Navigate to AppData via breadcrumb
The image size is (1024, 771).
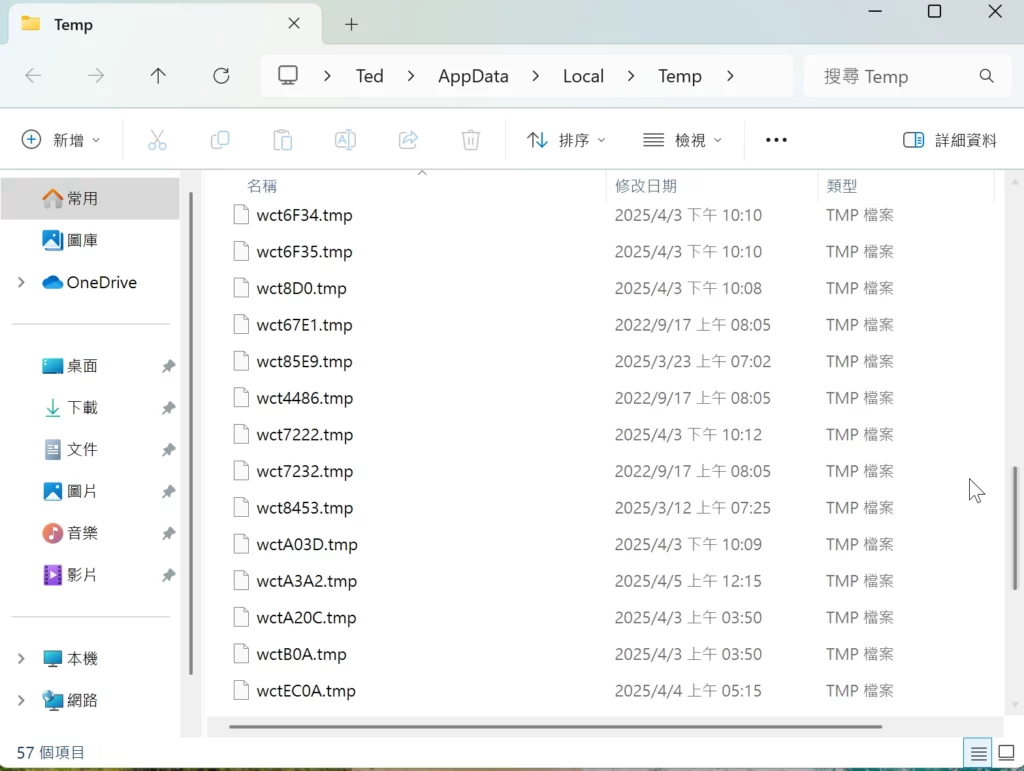[473, 75]
